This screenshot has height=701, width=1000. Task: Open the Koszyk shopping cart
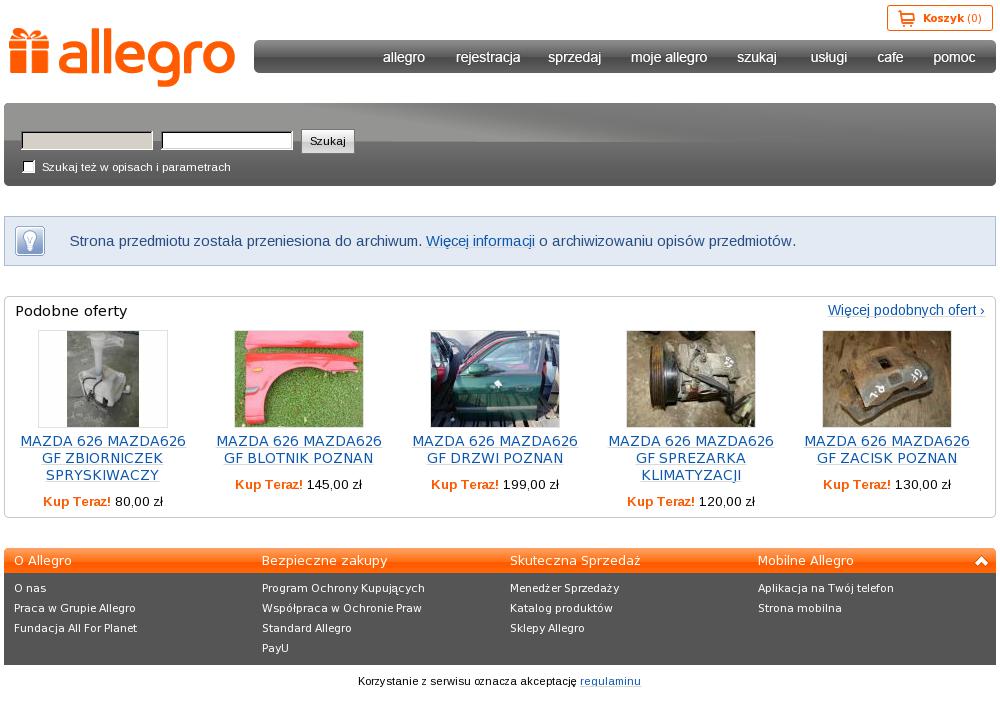click(x=939, y=18)
